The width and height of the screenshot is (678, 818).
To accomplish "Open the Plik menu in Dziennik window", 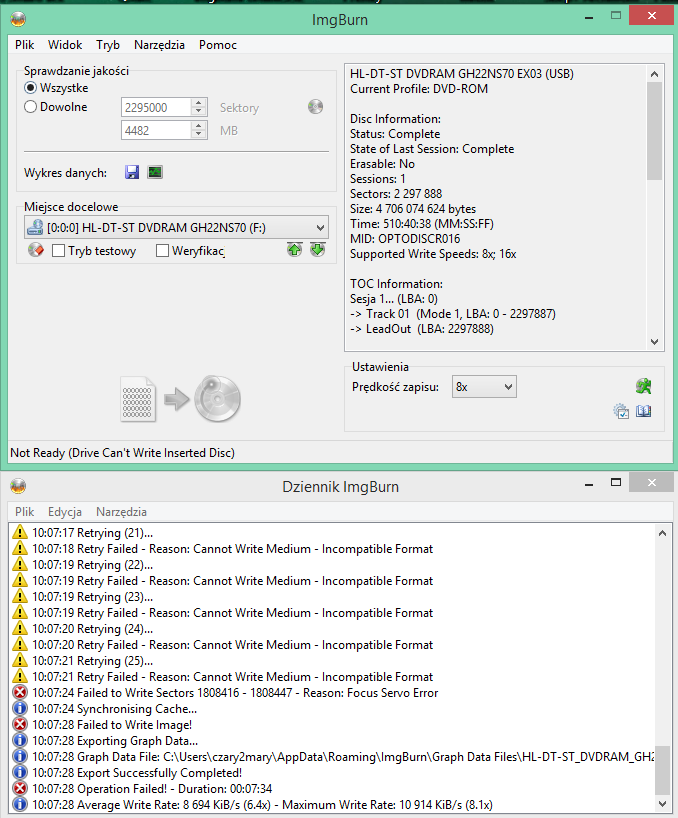I will [25, 512].
